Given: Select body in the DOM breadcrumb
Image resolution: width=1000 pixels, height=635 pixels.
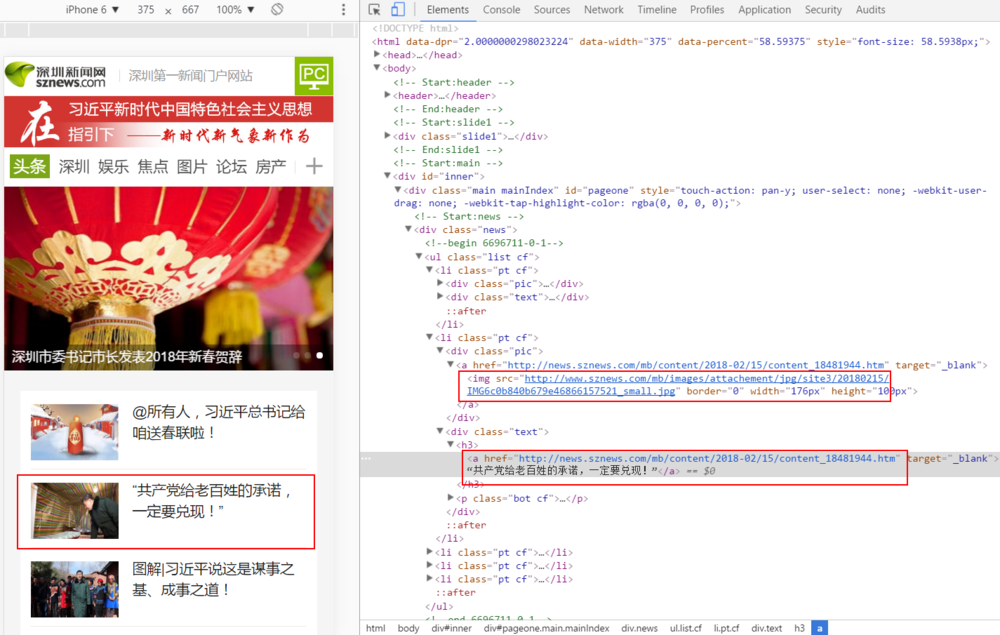Looking at the screenshot, I should [x=408, y=628].
